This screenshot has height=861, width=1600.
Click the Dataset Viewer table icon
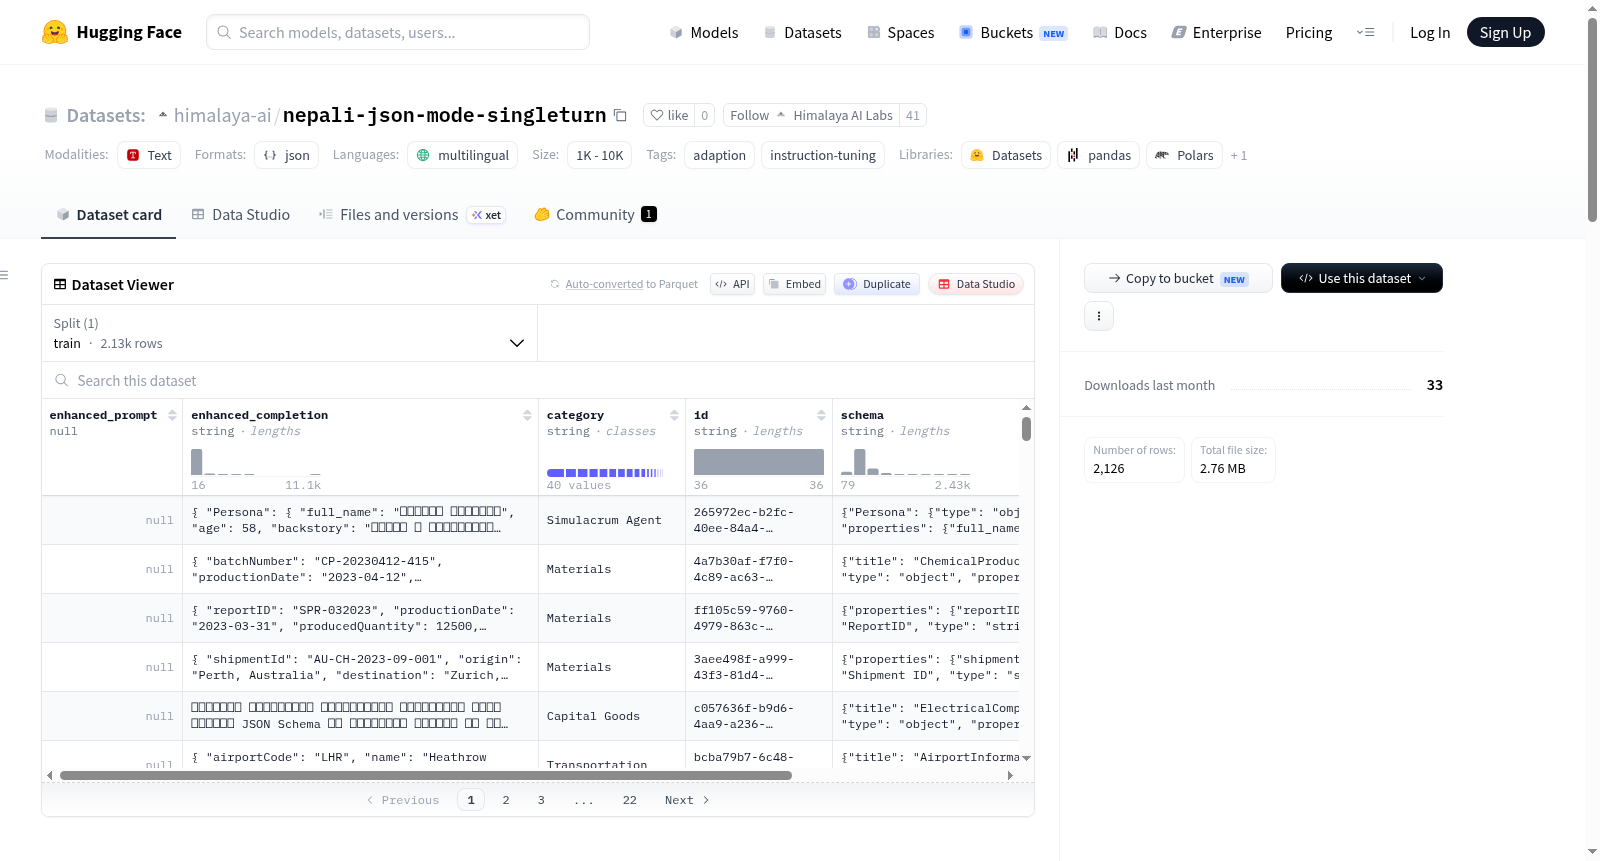pyautogui.click(x=60, y=284)
